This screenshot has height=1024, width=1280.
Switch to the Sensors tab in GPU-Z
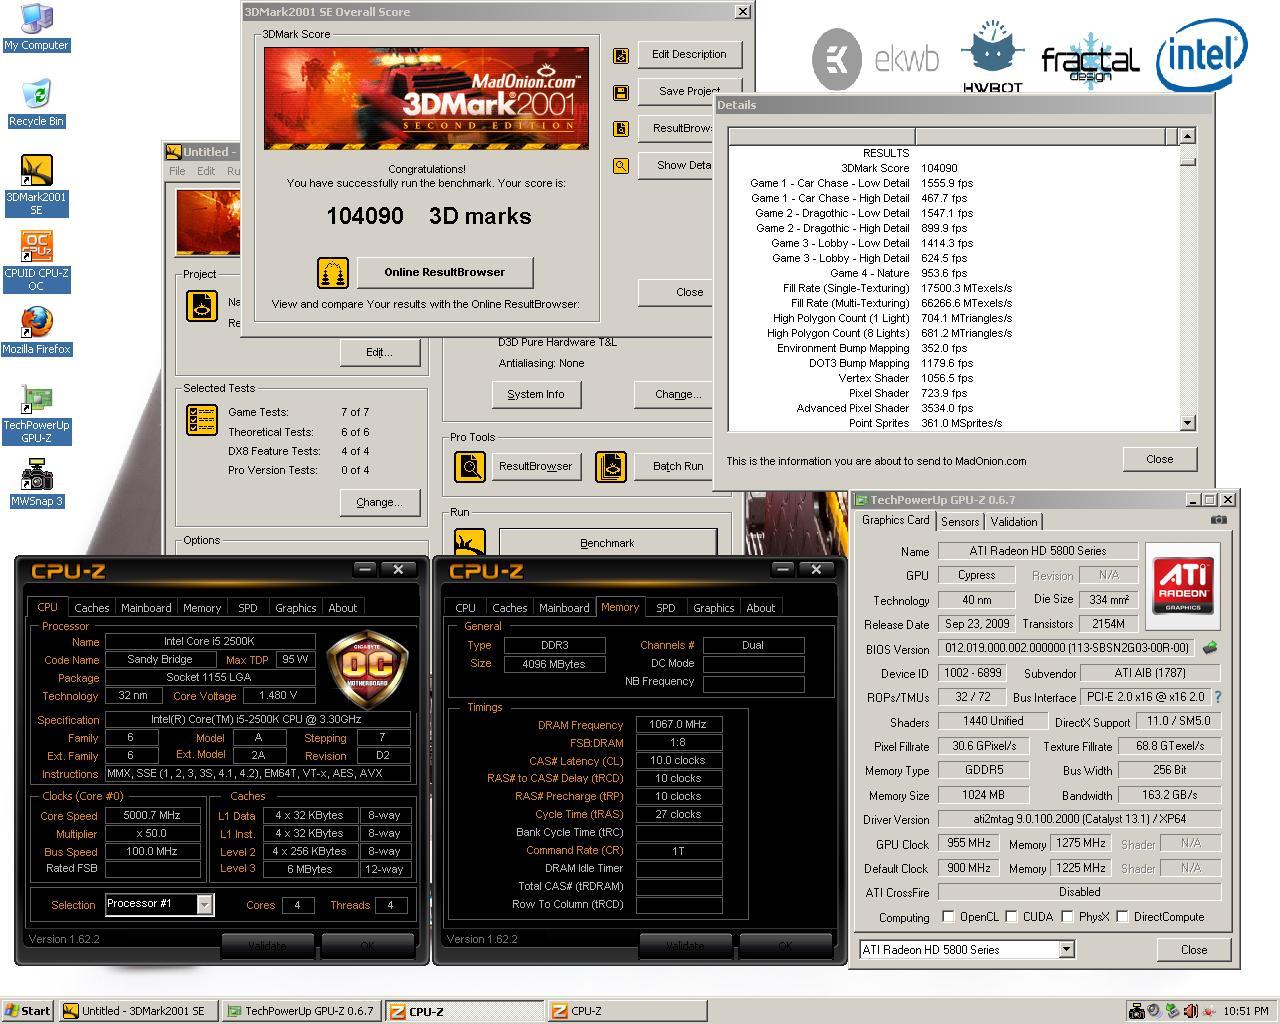click(960, 522)
